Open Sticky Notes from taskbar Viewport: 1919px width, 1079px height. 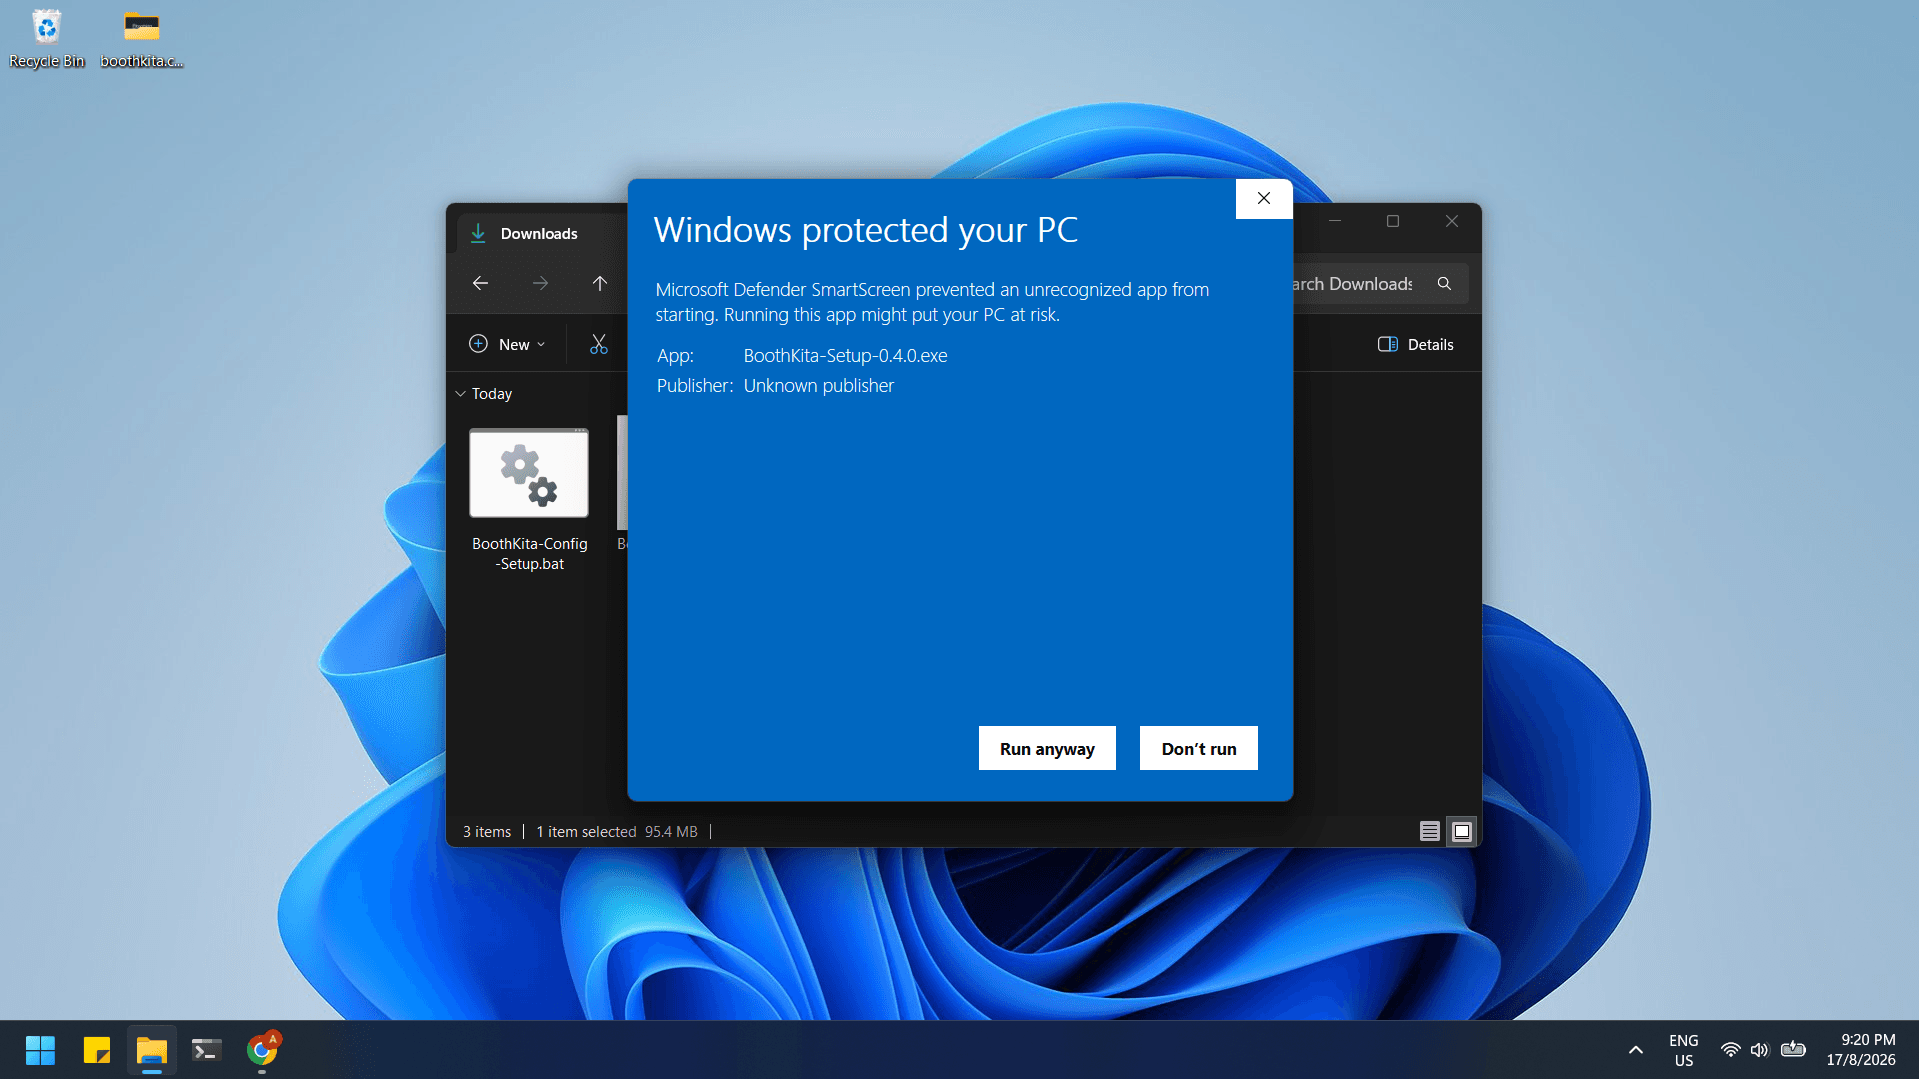pos(96,1050)
